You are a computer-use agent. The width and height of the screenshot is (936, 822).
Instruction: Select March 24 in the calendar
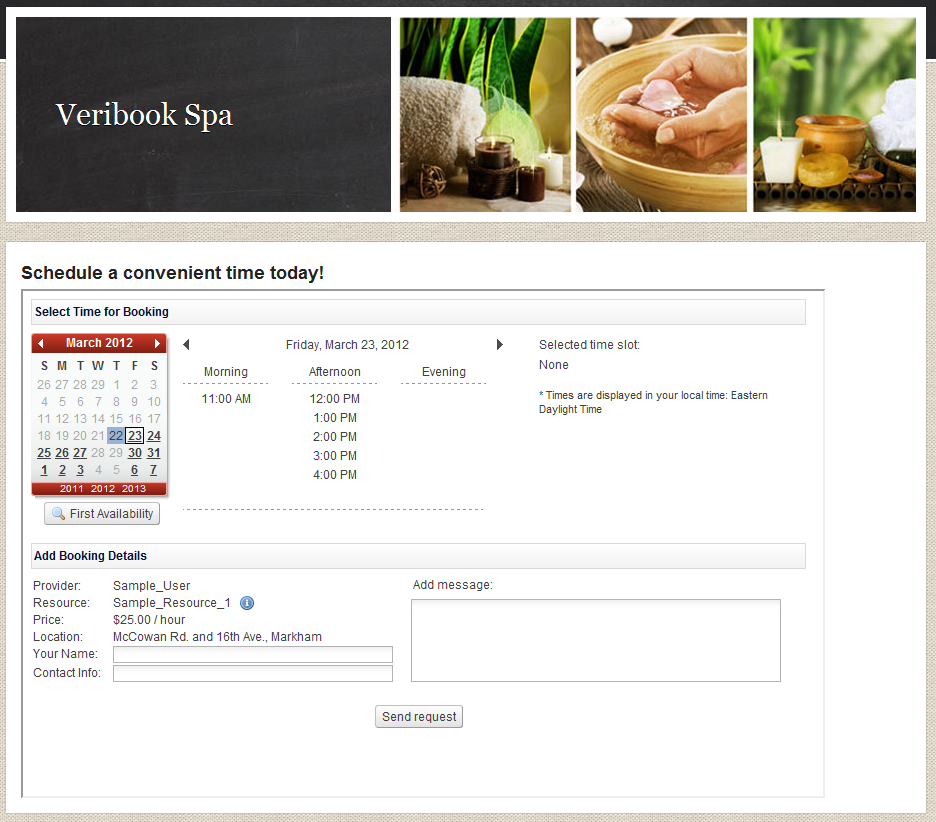pos(154,436)
